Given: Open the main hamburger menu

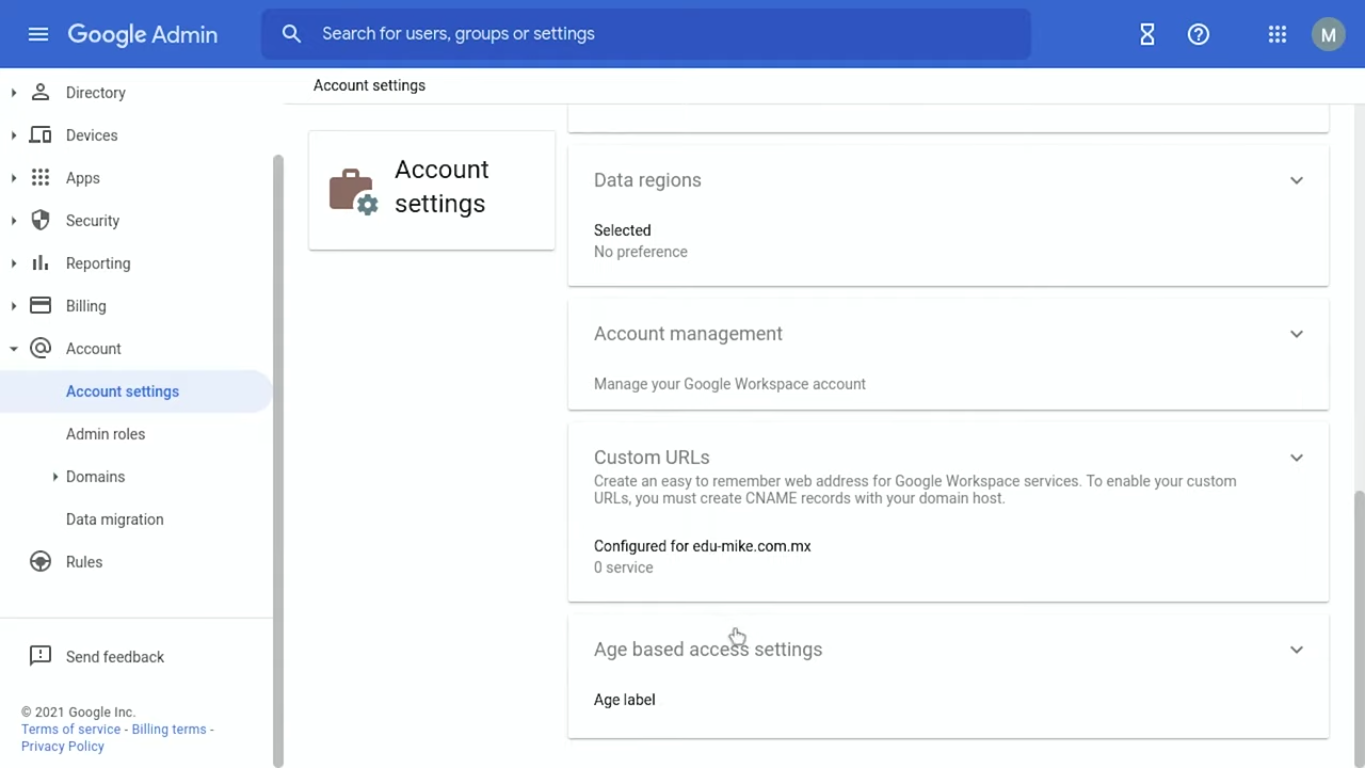Looking at the screenshot, I should (38, 34).
